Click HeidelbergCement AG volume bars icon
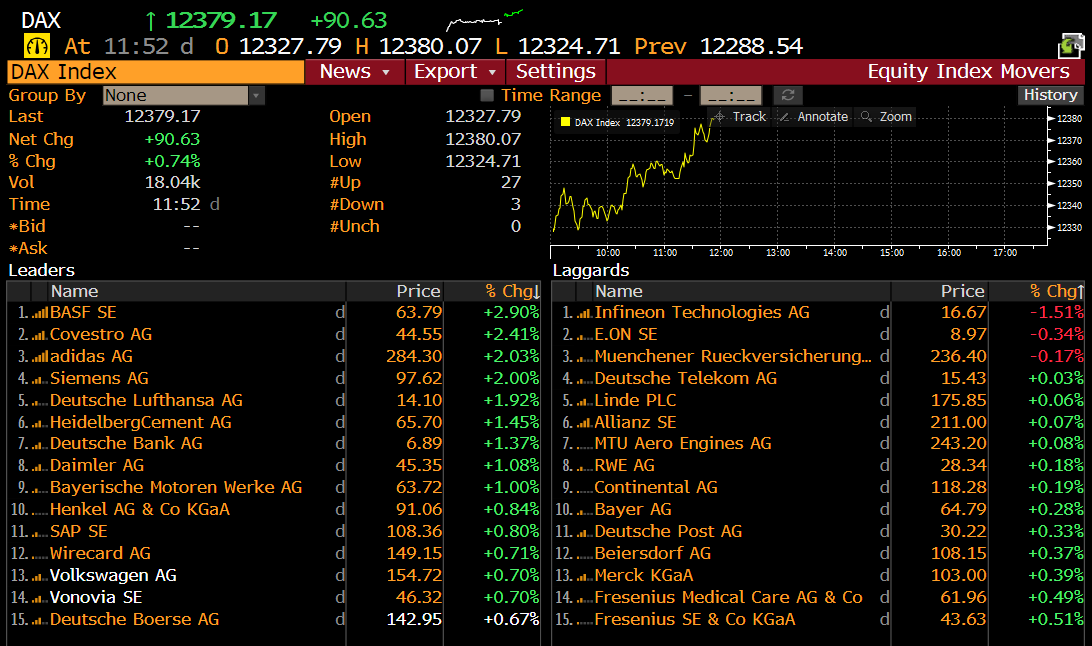Image resolution: width=1092 pixels, height=646 pixels. tap(40, 423)
